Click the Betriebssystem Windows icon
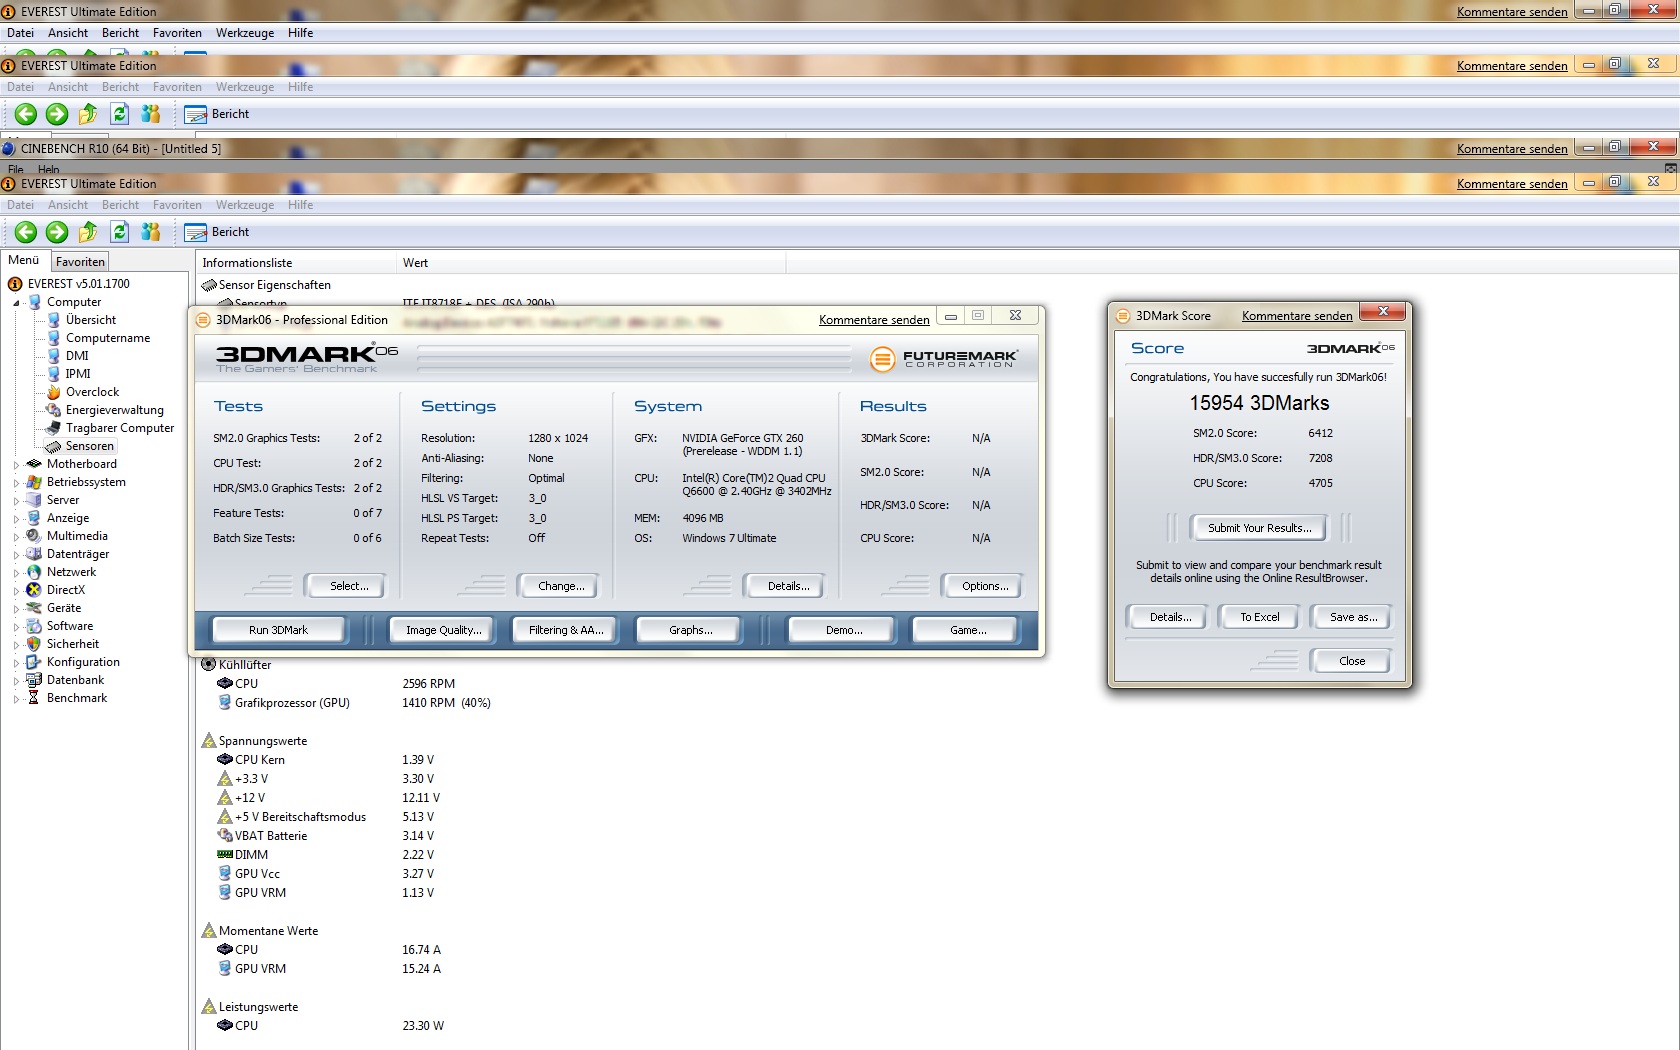The image size is (1680, 1050). [35, 482]
